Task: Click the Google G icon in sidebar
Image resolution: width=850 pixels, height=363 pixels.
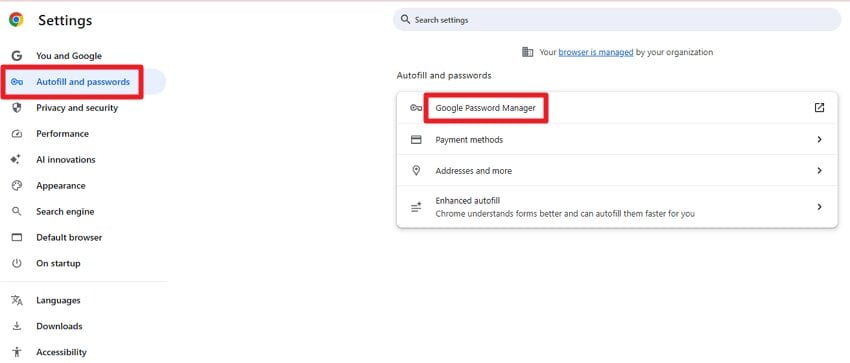Action: (x=17, y=56)
